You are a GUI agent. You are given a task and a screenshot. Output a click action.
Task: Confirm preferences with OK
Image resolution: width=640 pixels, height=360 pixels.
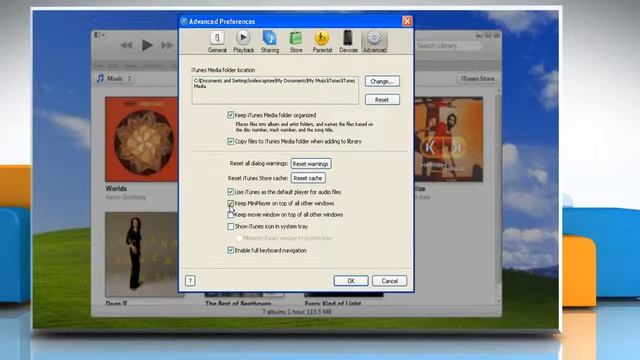pyautogui.click(x=351, y=281)
